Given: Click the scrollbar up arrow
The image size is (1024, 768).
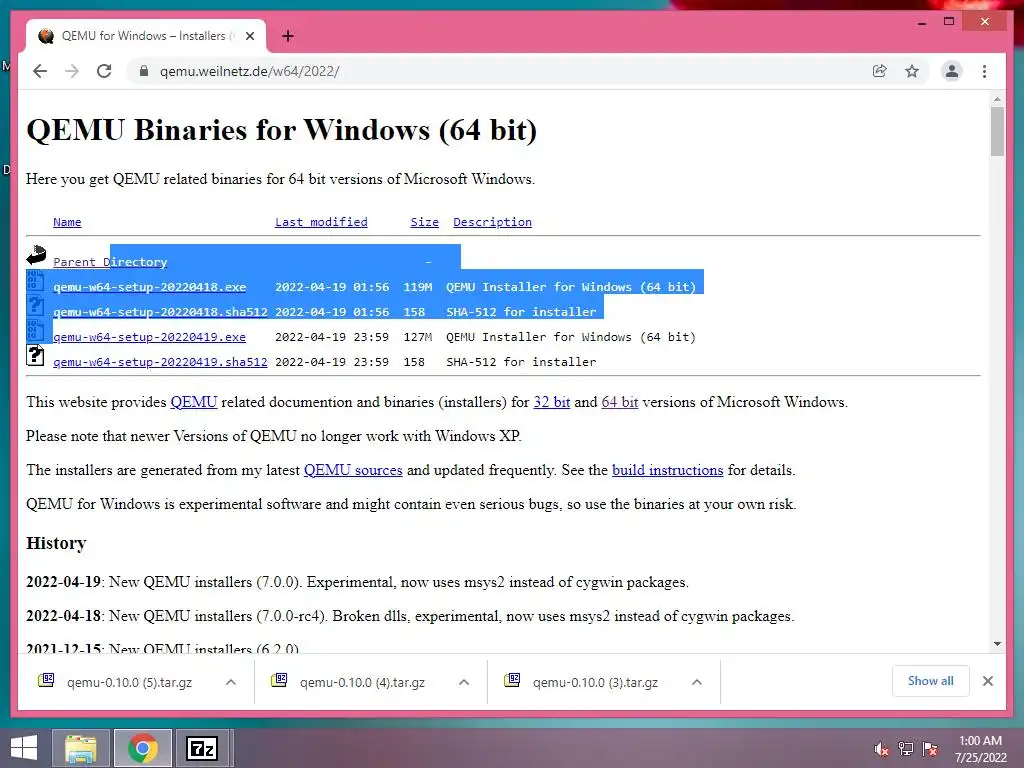Looking at the screenshot, I should [x=997, y=99].
